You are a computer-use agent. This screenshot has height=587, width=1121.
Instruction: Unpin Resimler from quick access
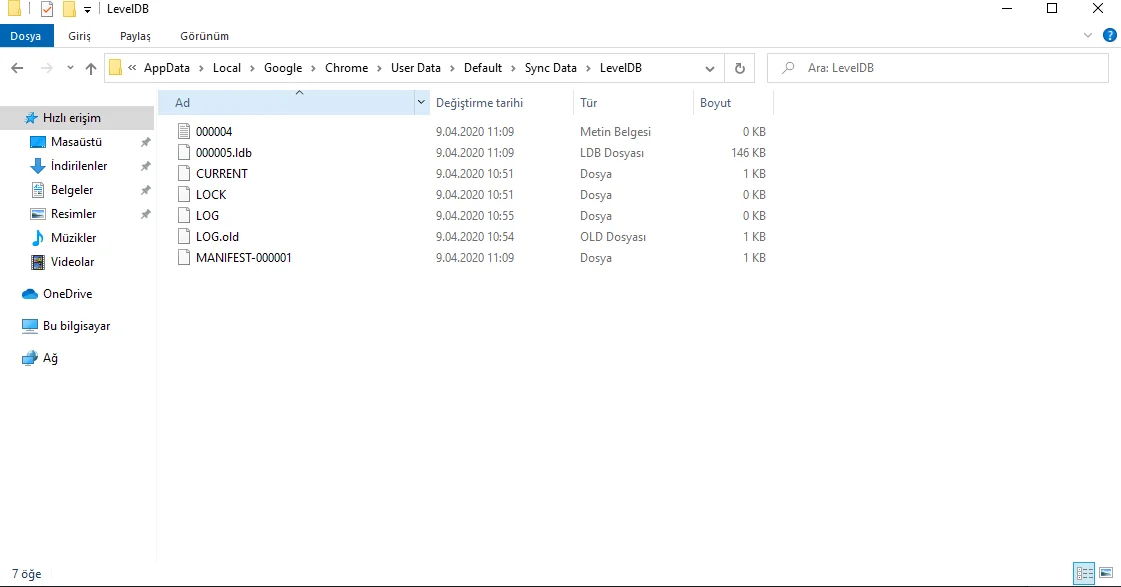(145, 213)
